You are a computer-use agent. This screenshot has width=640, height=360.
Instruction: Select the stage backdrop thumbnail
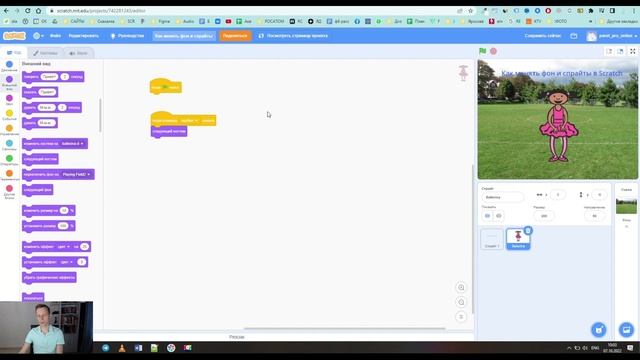tap(626, 206)
